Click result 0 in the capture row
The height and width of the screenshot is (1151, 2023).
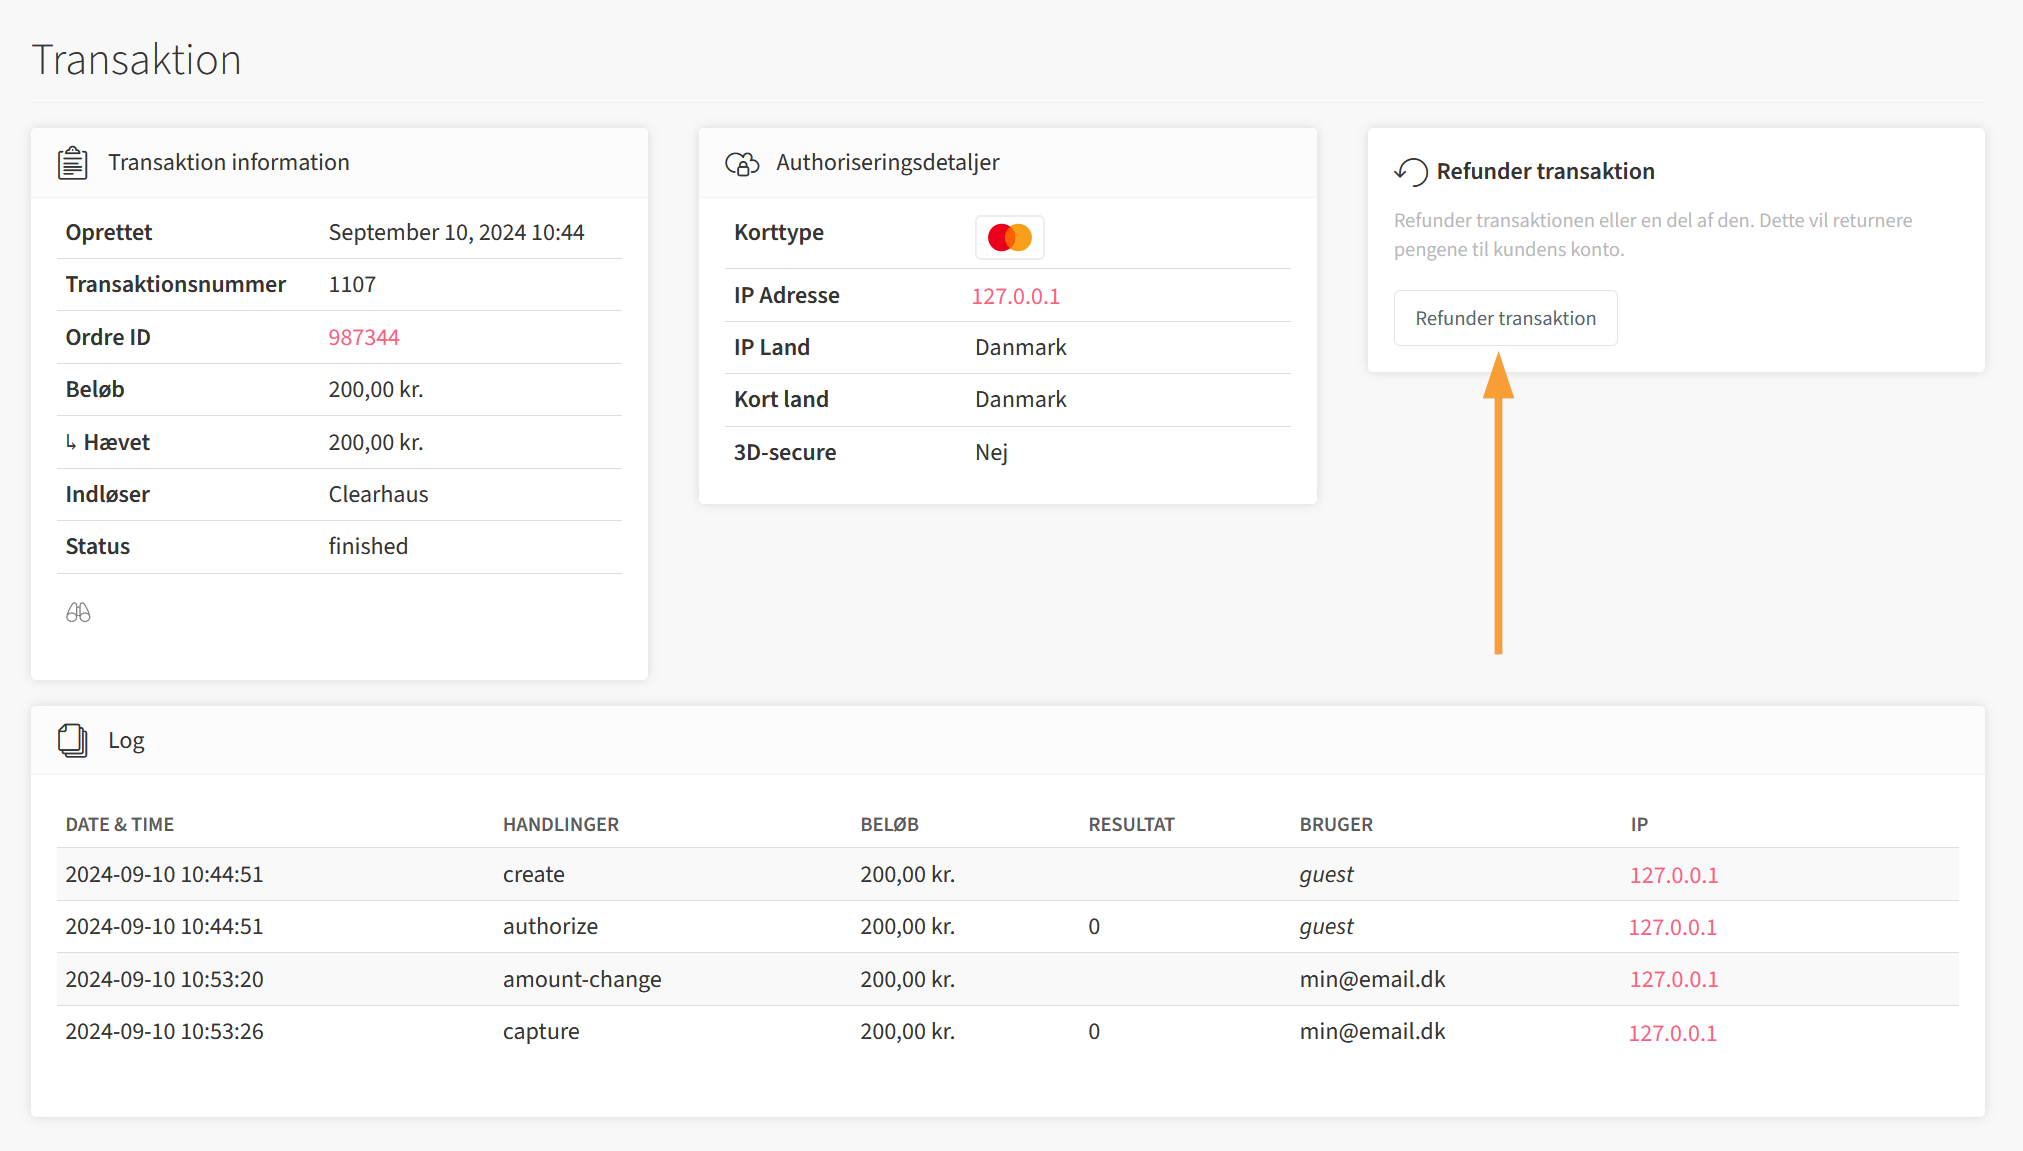1094,1031
